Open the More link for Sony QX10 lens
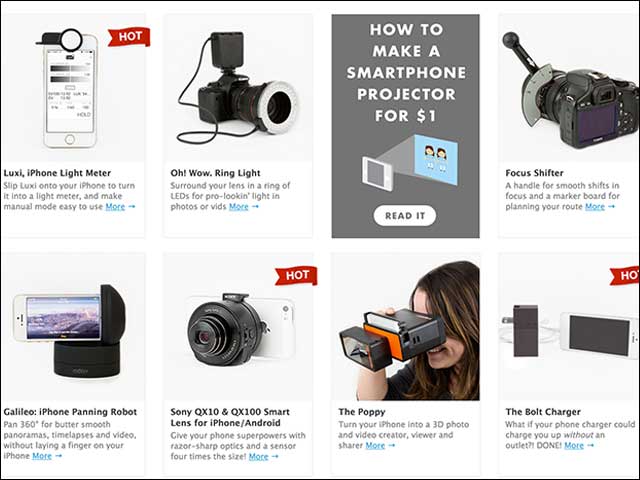The height and width of the screenshot is (480, 640). coord(258,456)
